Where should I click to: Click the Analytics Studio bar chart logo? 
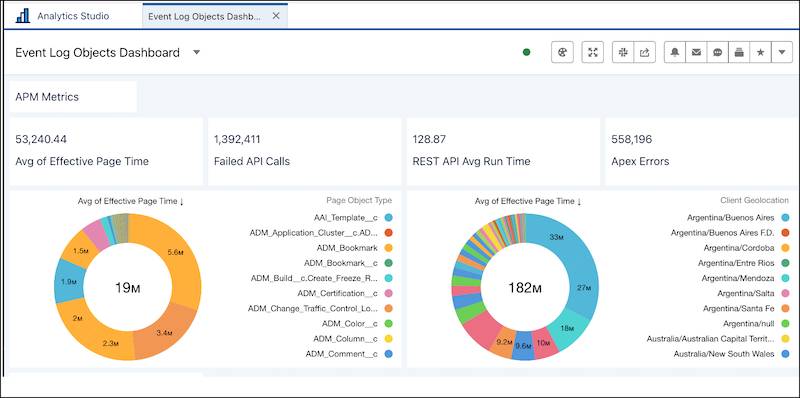point(22,16)
